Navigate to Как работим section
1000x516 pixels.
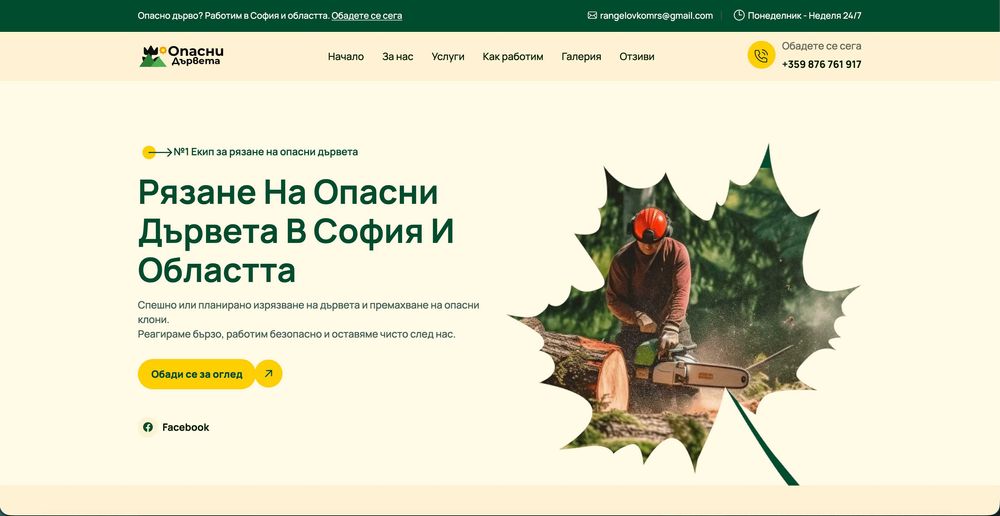coord(513,57)
